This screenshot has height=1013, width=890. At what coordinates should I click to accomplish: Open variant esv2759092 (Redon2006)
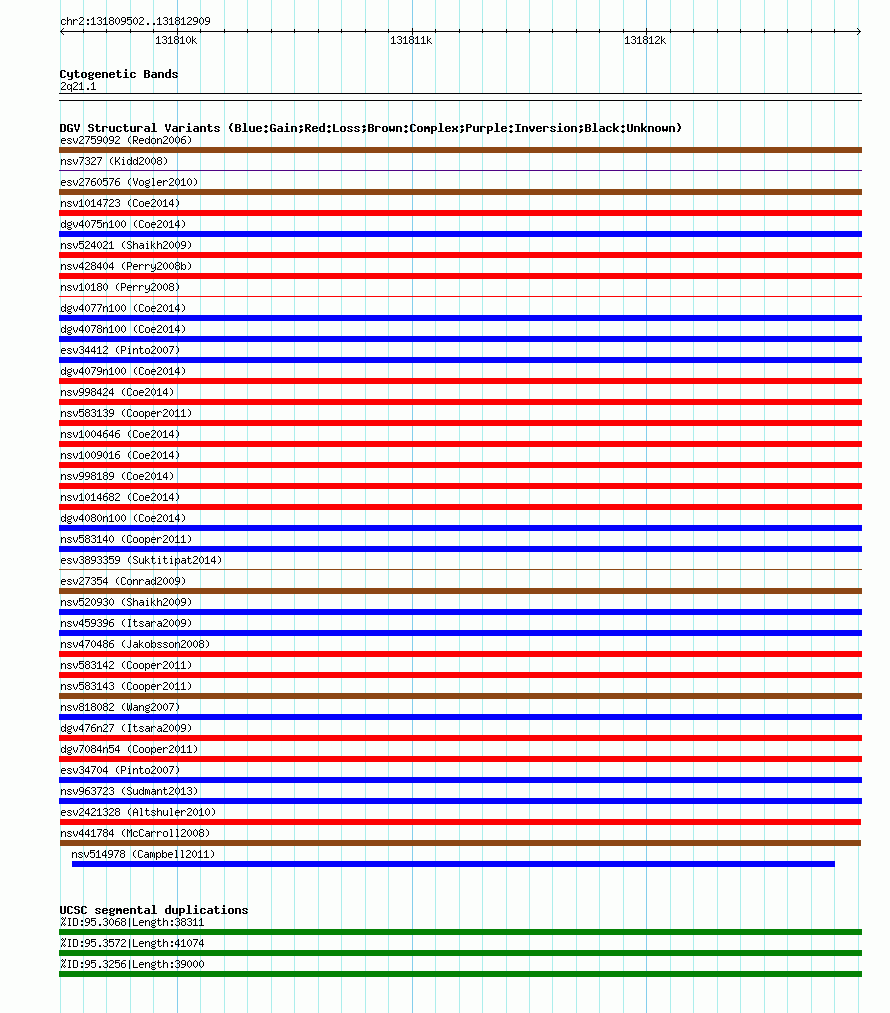click(x=126, y=140)
